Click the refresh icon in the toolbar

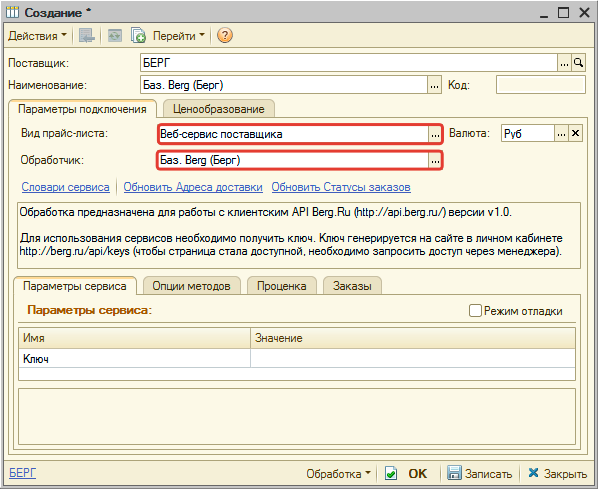point(114,36)
